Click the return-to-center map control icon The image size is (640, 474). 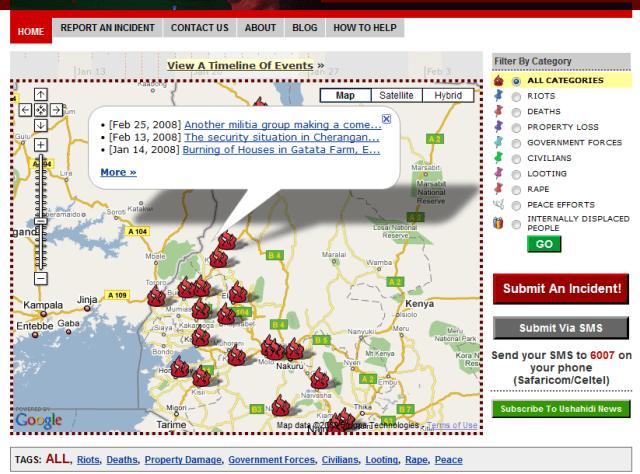point(41,109)
